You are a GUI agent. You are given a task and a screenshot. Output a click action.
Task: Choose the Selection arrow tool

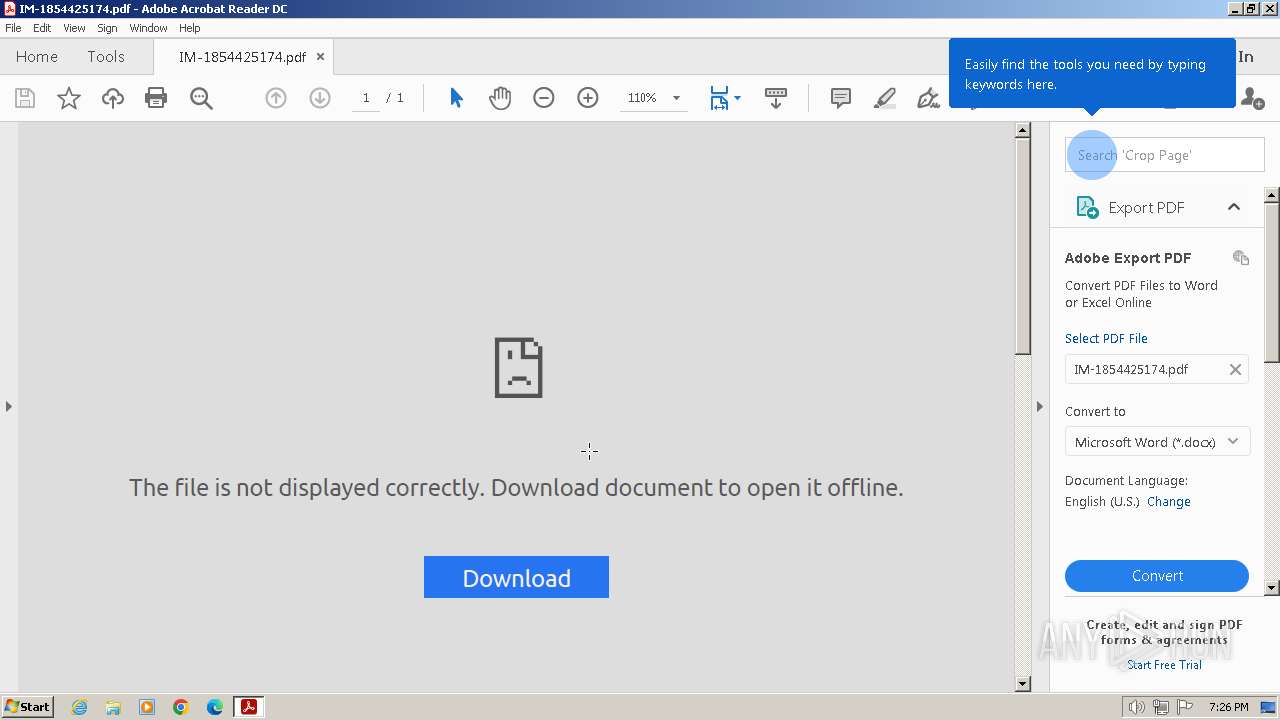coord(457,98)
